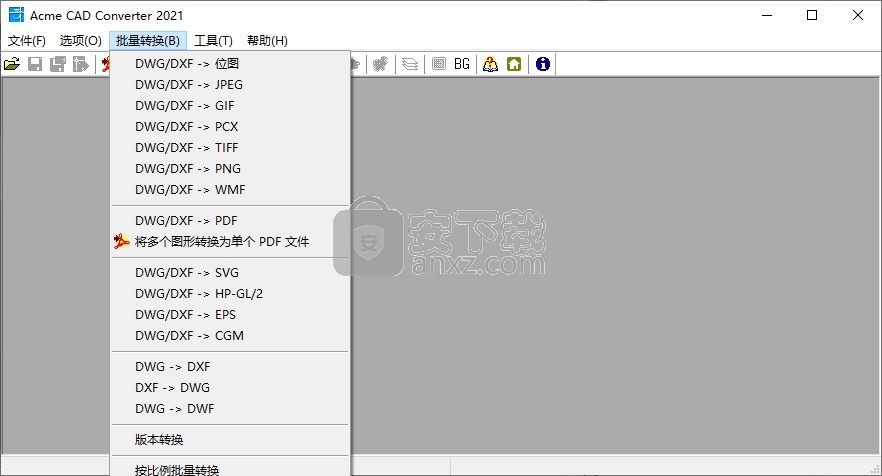The image size is (882, 476).
Task: Click the Save floppy disk icon
Action: point(35,64)
